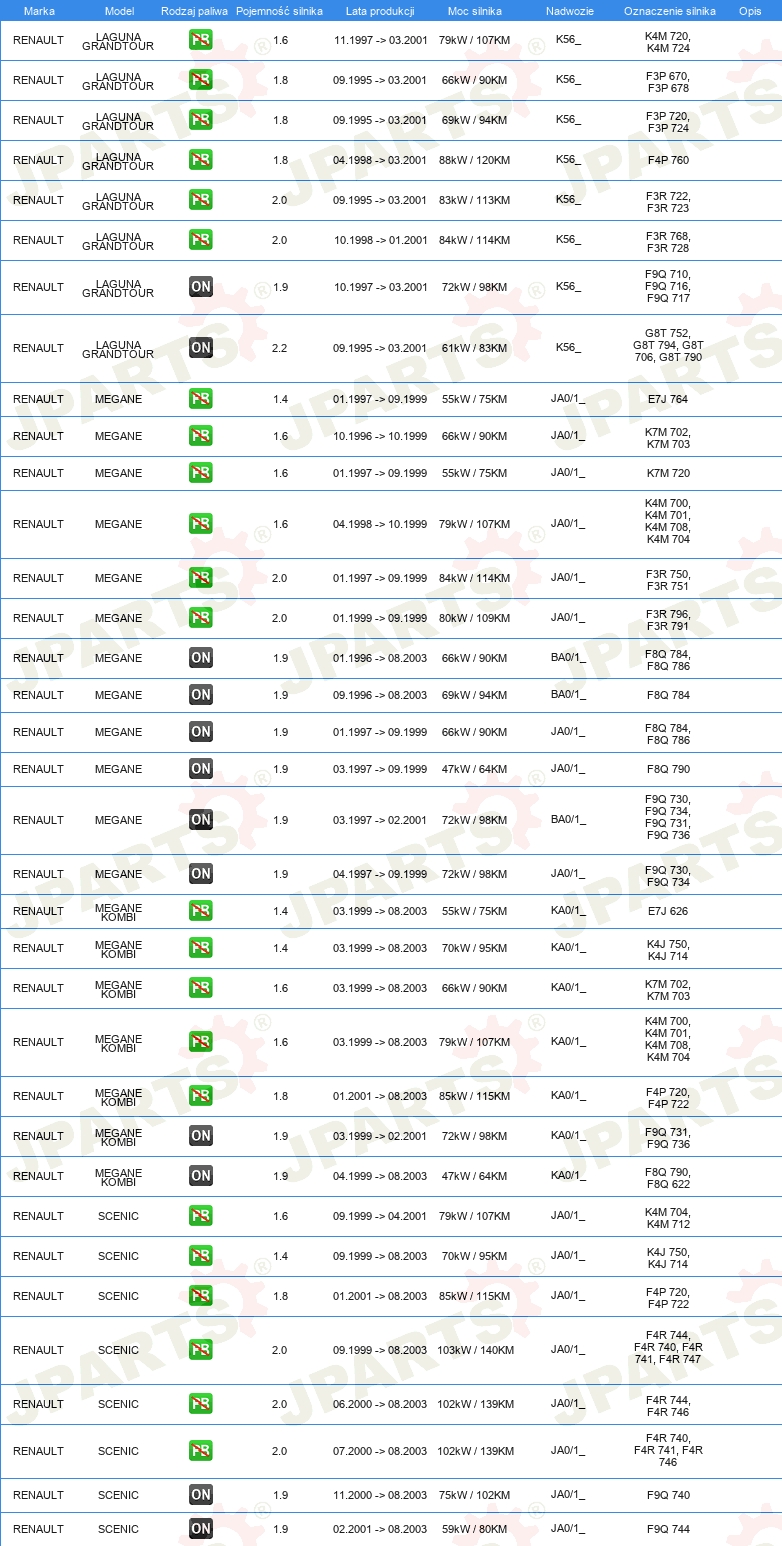The width and height of the screenshot is (782, 1546).
Task: Select the date cell 04.1998 -> 03.2001
Action: click(x=380, y=160)
